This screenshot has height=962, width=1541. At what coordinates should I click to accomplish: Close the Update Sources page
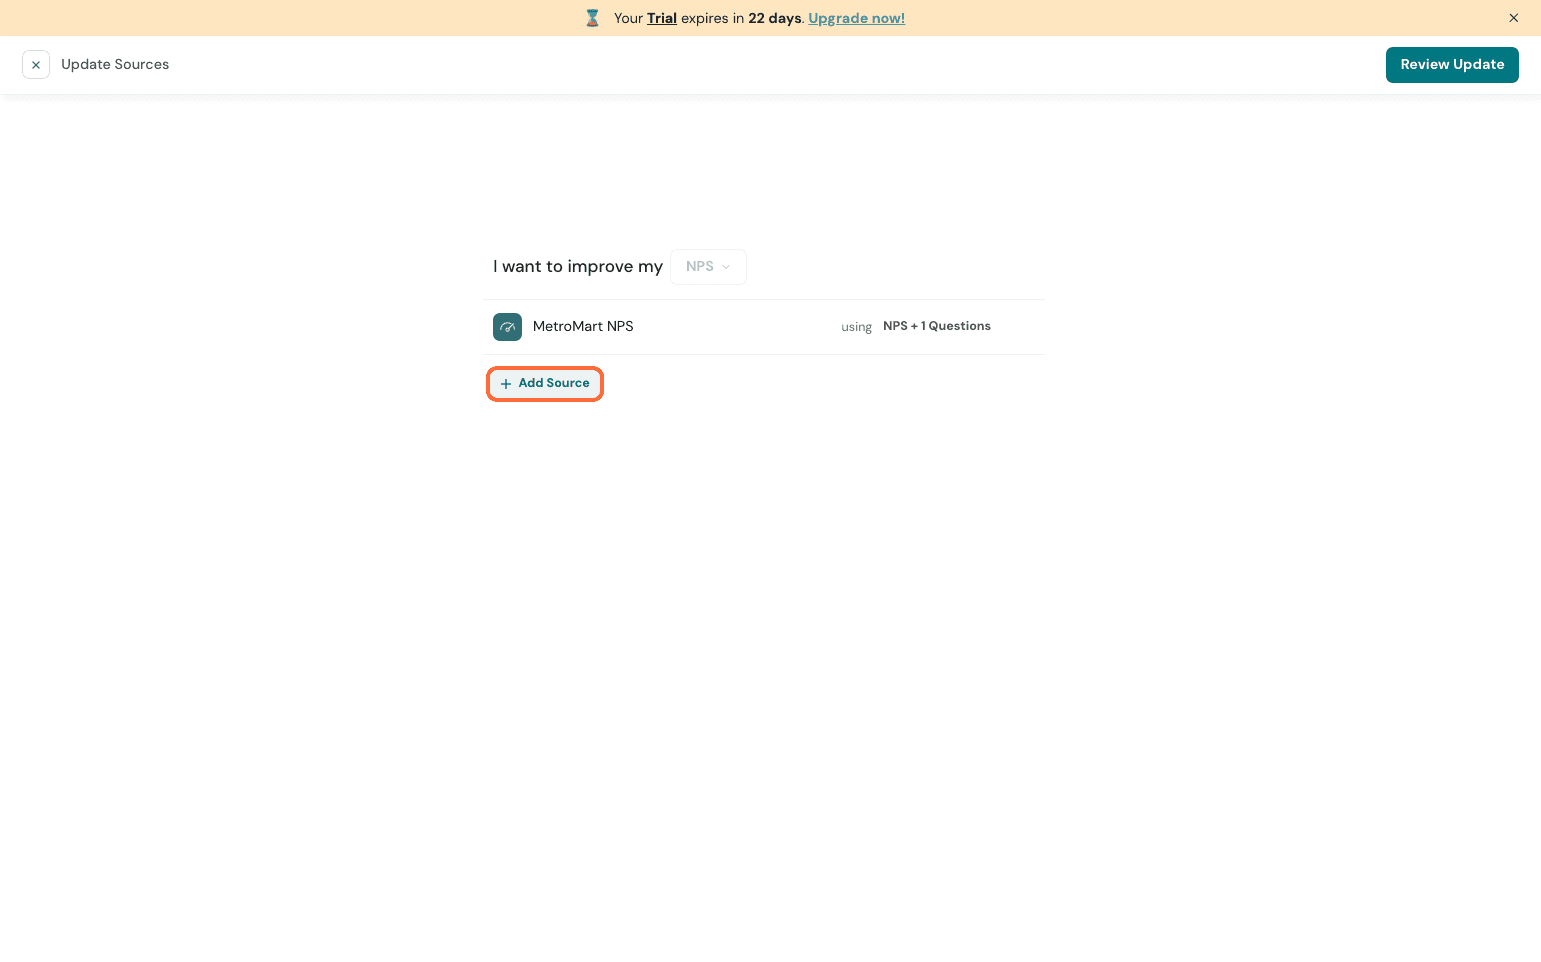pyautogui.click(x=36, y=65)
